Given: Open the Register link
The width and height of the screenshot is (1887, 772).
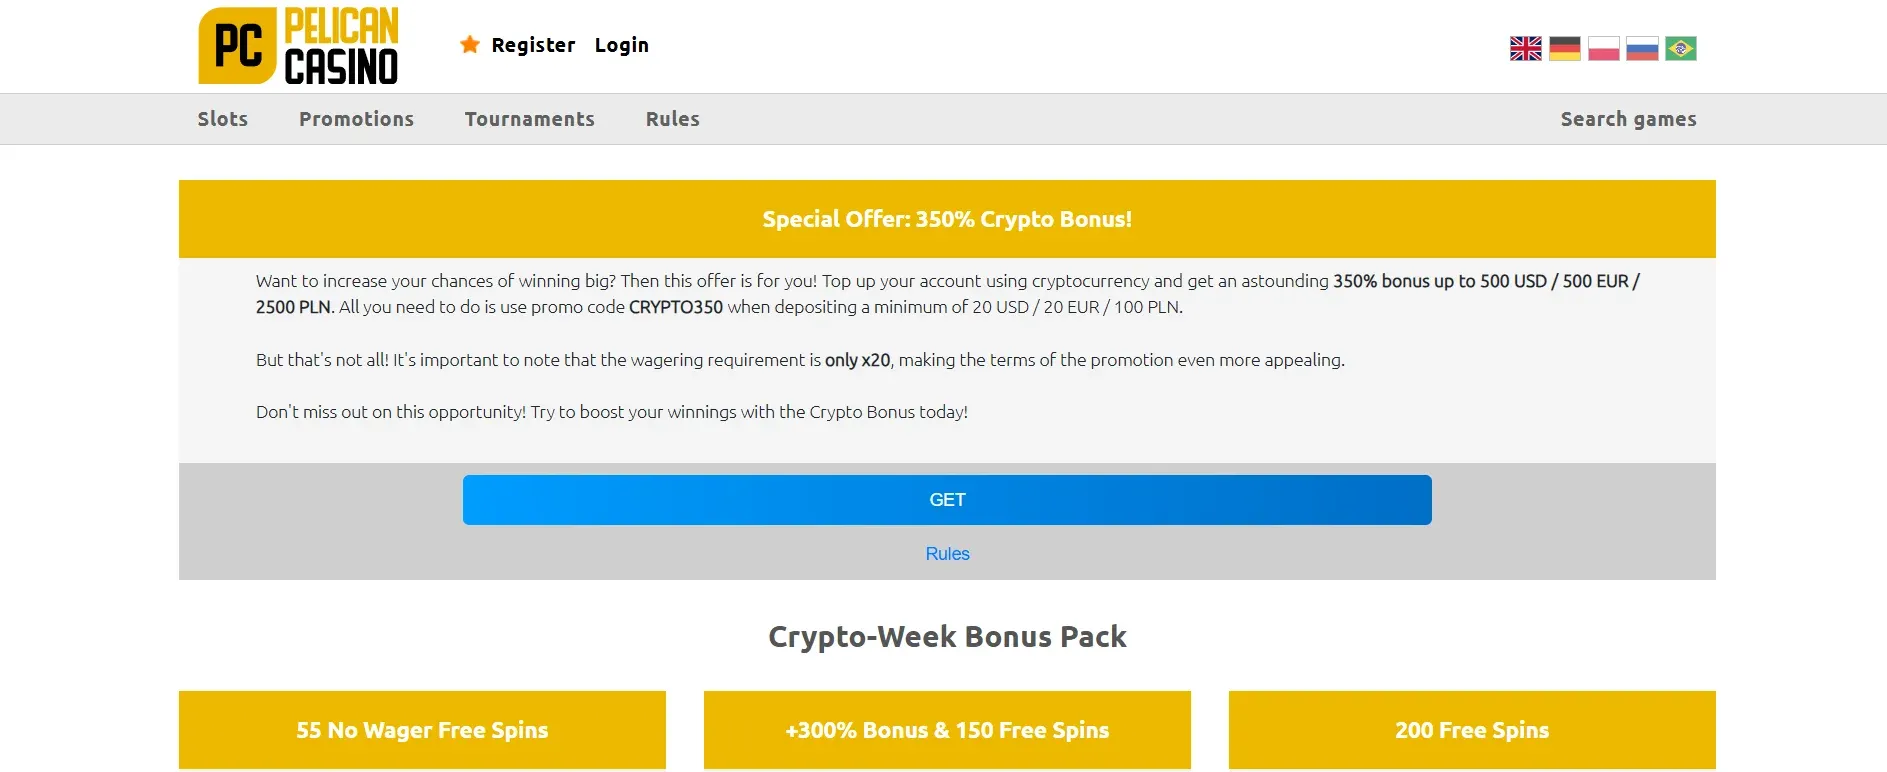Looking at the screenshot, I should [533, 45].
